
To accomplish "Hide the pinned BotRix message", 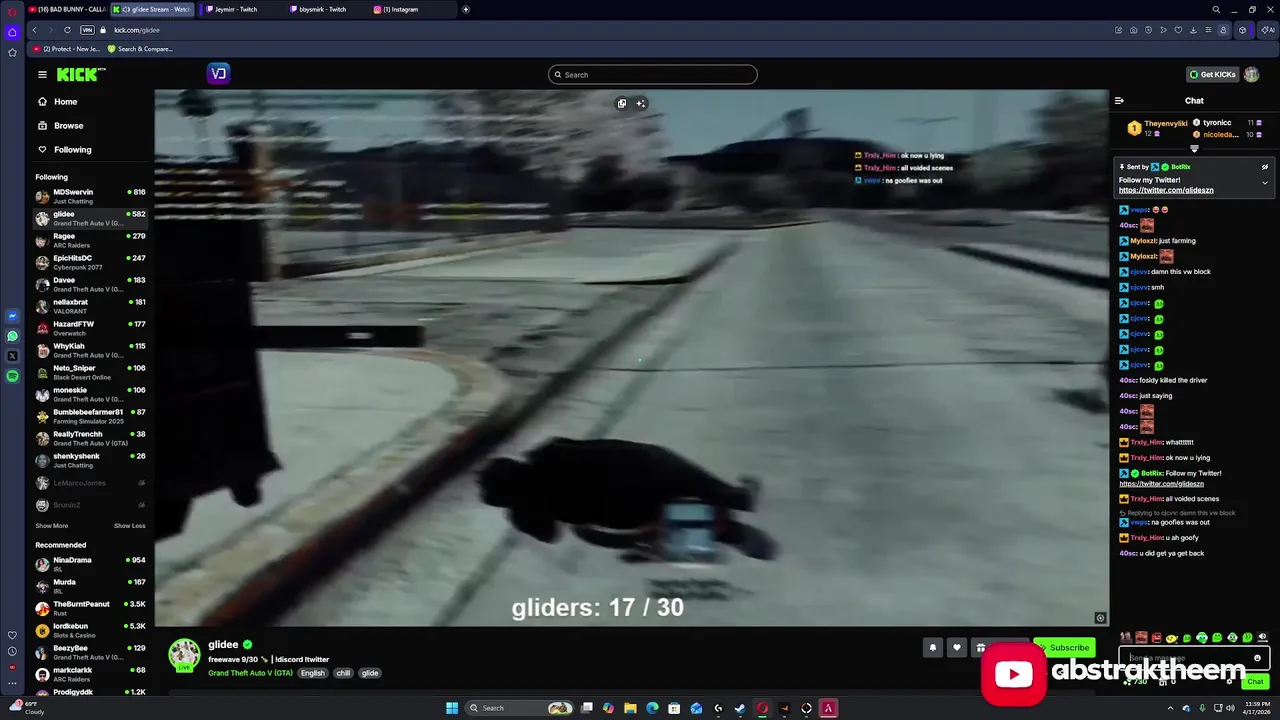I will tap(1264, 167).
